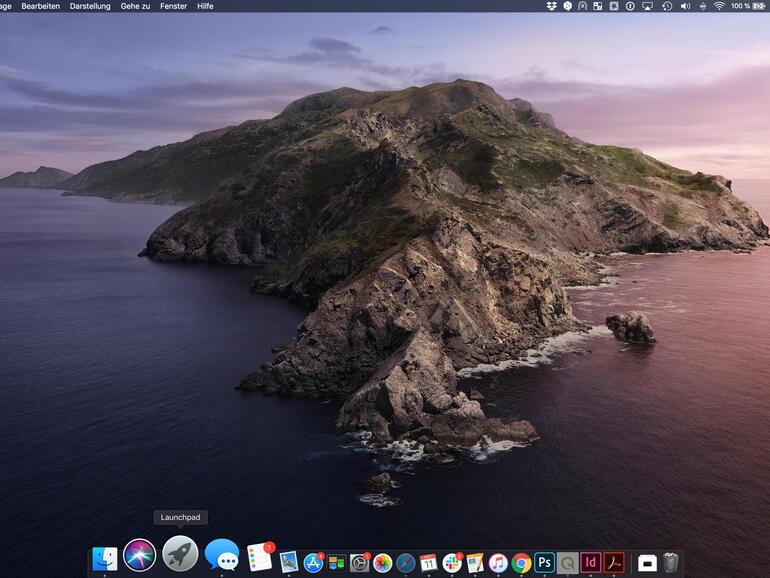Image resolution: width=770 pixels, height=578 pixels.
Task: Open Adobe Photoshop from dock
Action: click(544, 563)
